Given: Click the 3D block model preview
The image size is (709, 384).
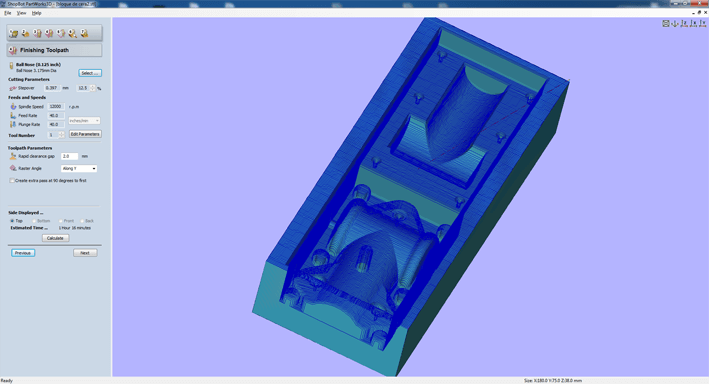Looking at the screenshot, I should pyautogui.click(x=410, y=197).
